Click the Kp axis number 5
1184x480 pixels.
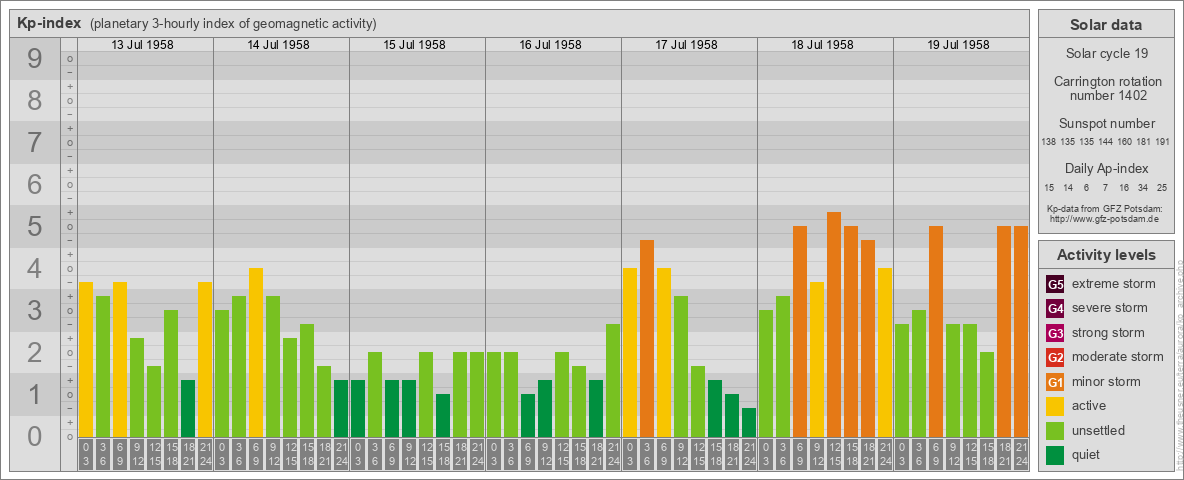[35, 226]
